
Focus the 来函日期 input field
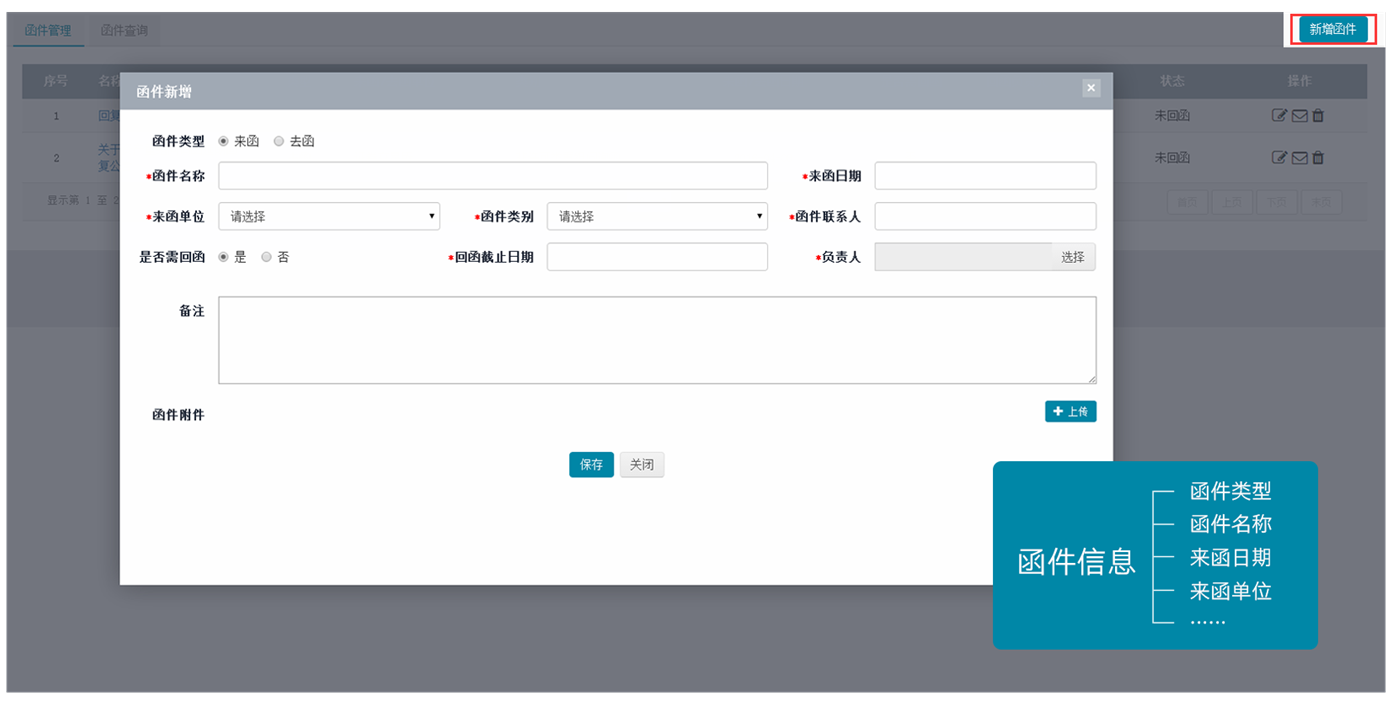pos(985,176)
